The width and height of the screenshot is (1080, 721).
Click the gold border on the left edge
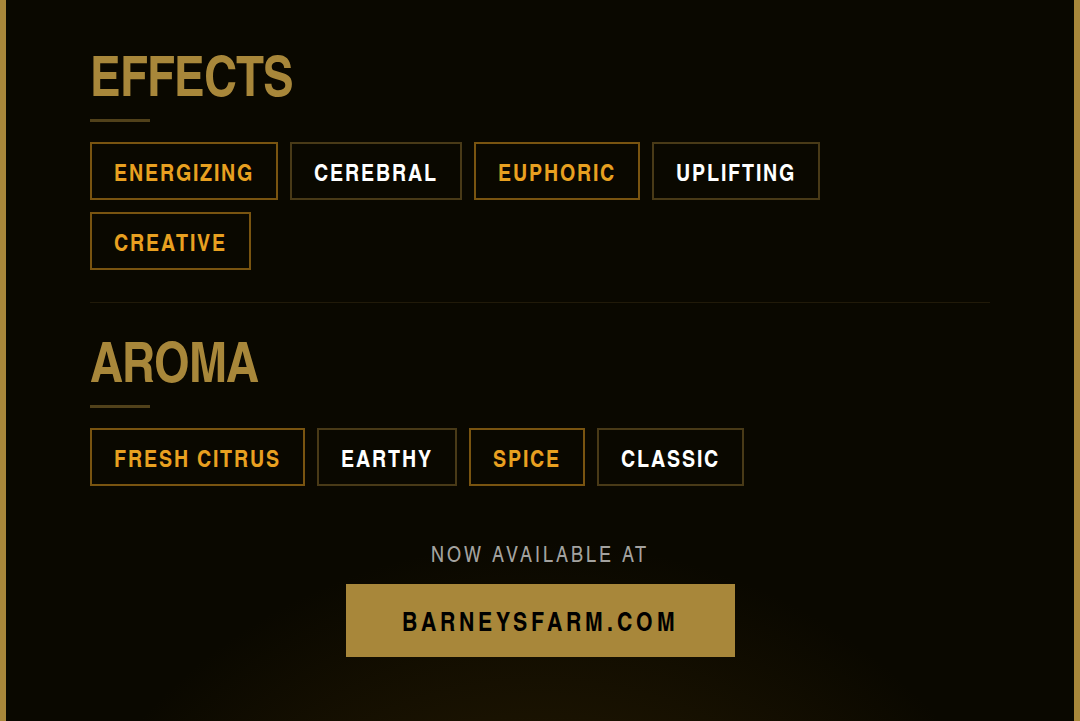click(3, 360)
